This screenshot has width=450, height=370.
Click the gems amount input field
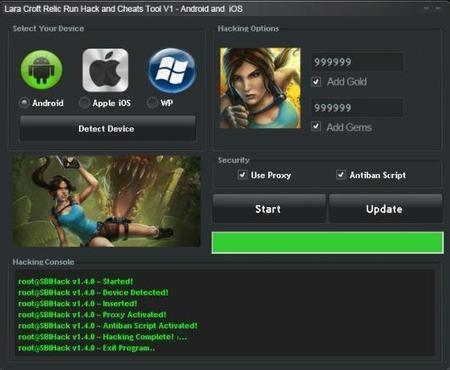coord(357,108)
